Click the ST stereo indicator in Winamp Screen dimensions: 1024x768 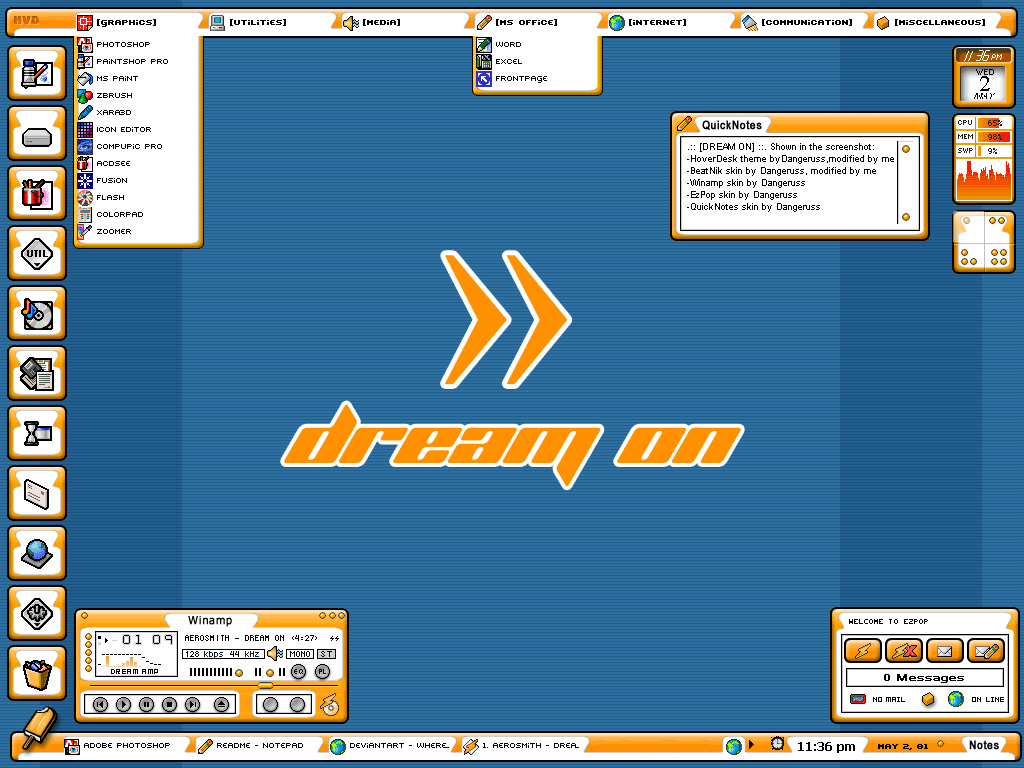tap(327, 654)
